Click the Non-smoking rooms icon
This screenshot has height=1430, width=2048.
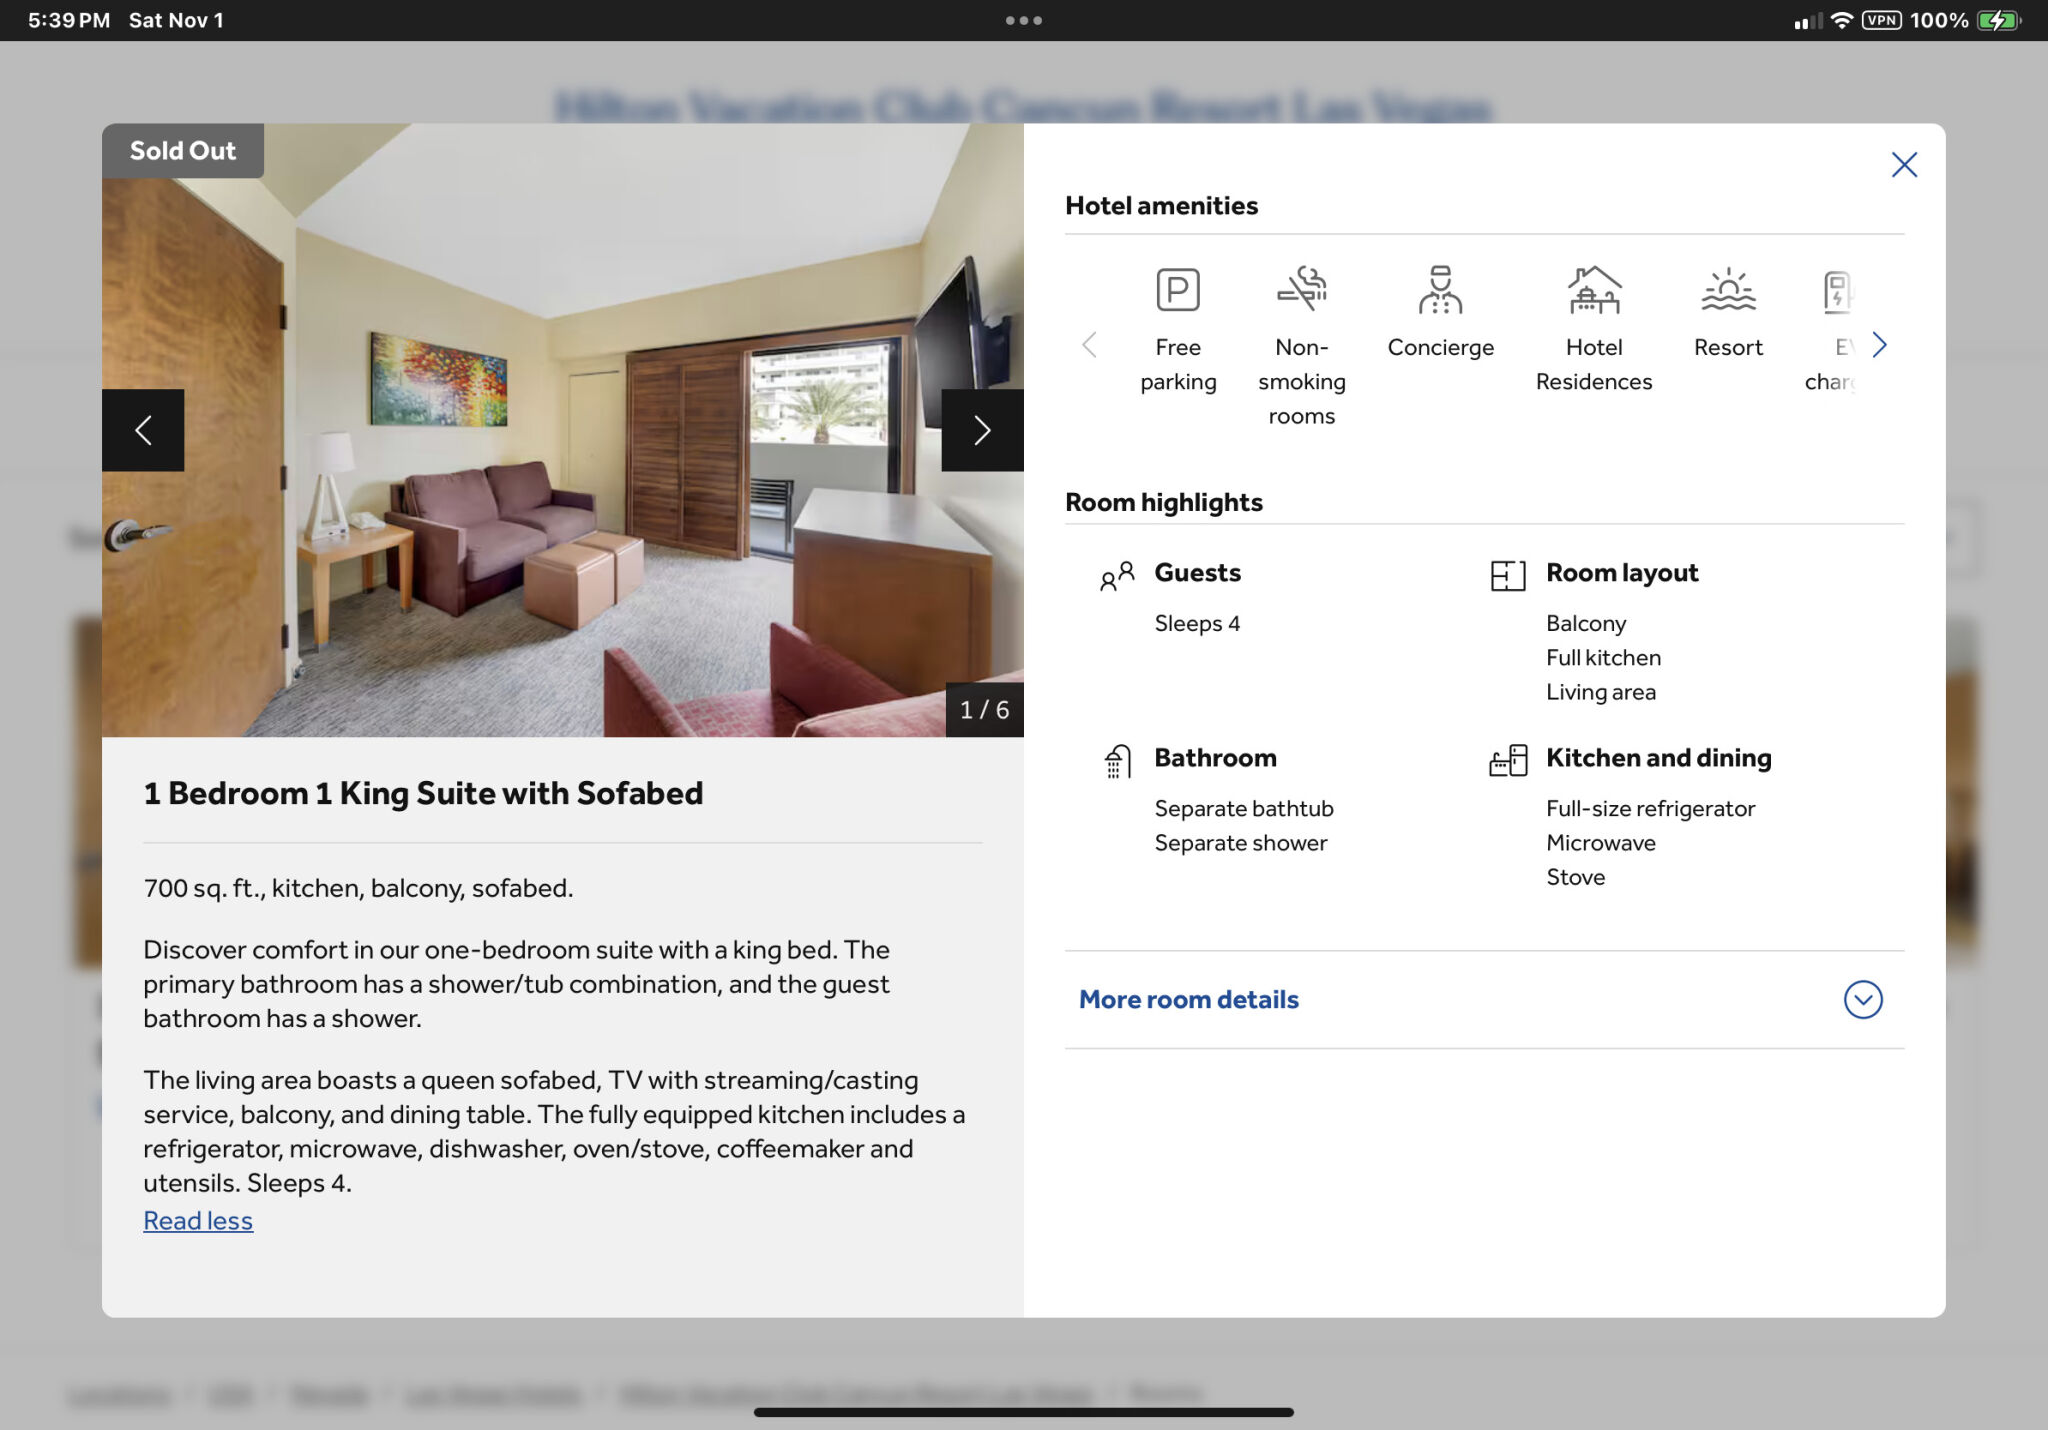click(x=1301, y=289)
